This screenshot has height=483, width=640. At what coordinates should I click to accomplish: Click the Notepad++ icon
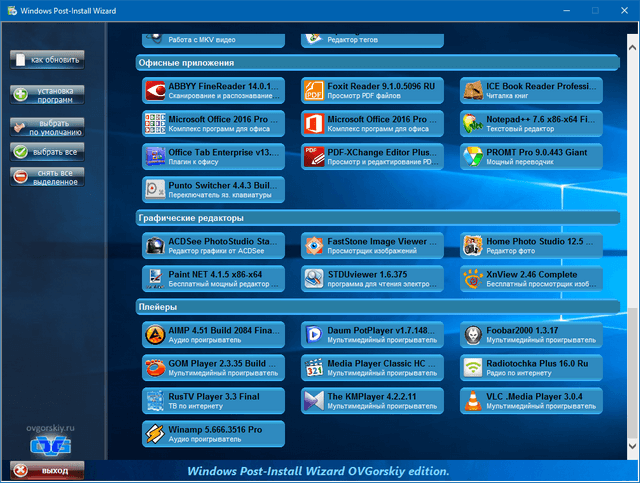click(472, 124)
